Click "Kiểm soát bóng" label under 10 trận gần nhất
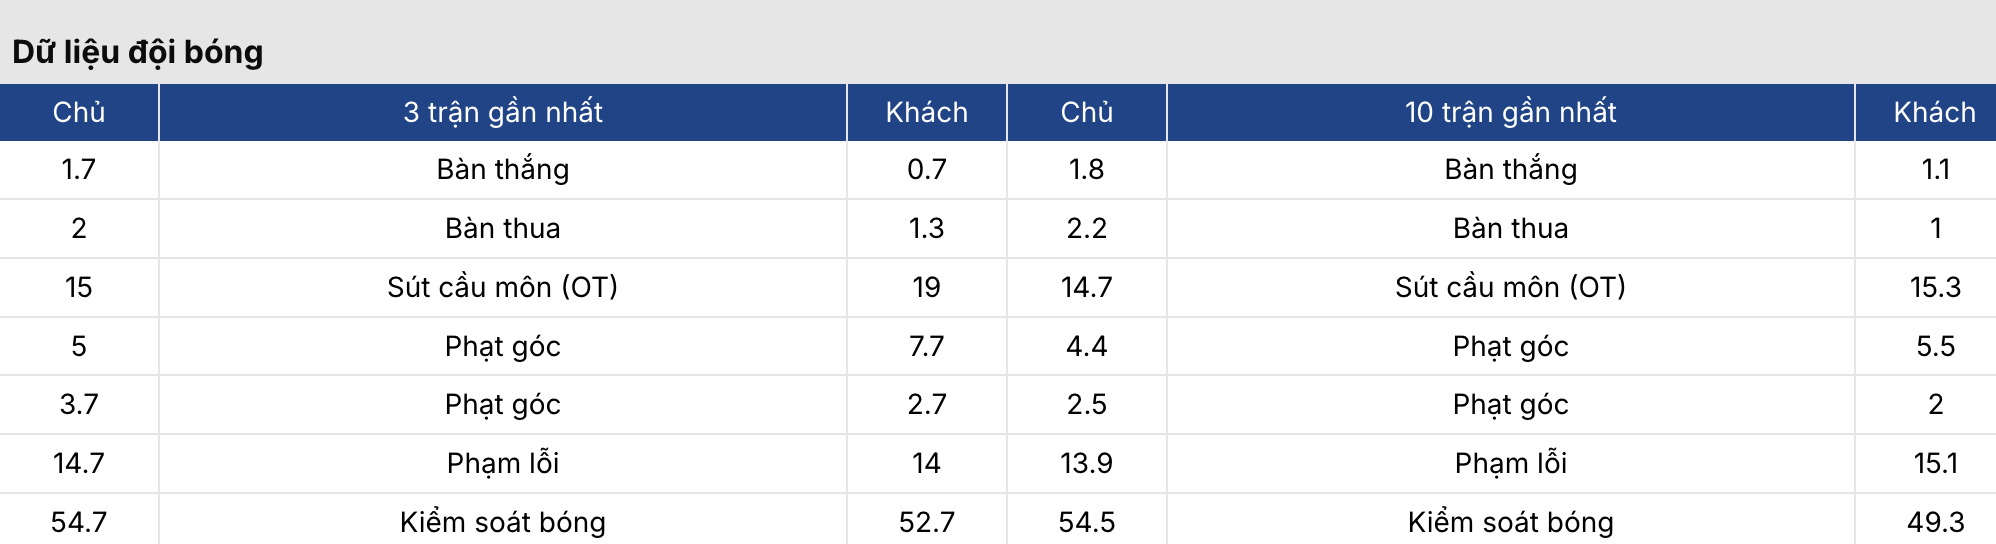 click(x=1510, y=522)
